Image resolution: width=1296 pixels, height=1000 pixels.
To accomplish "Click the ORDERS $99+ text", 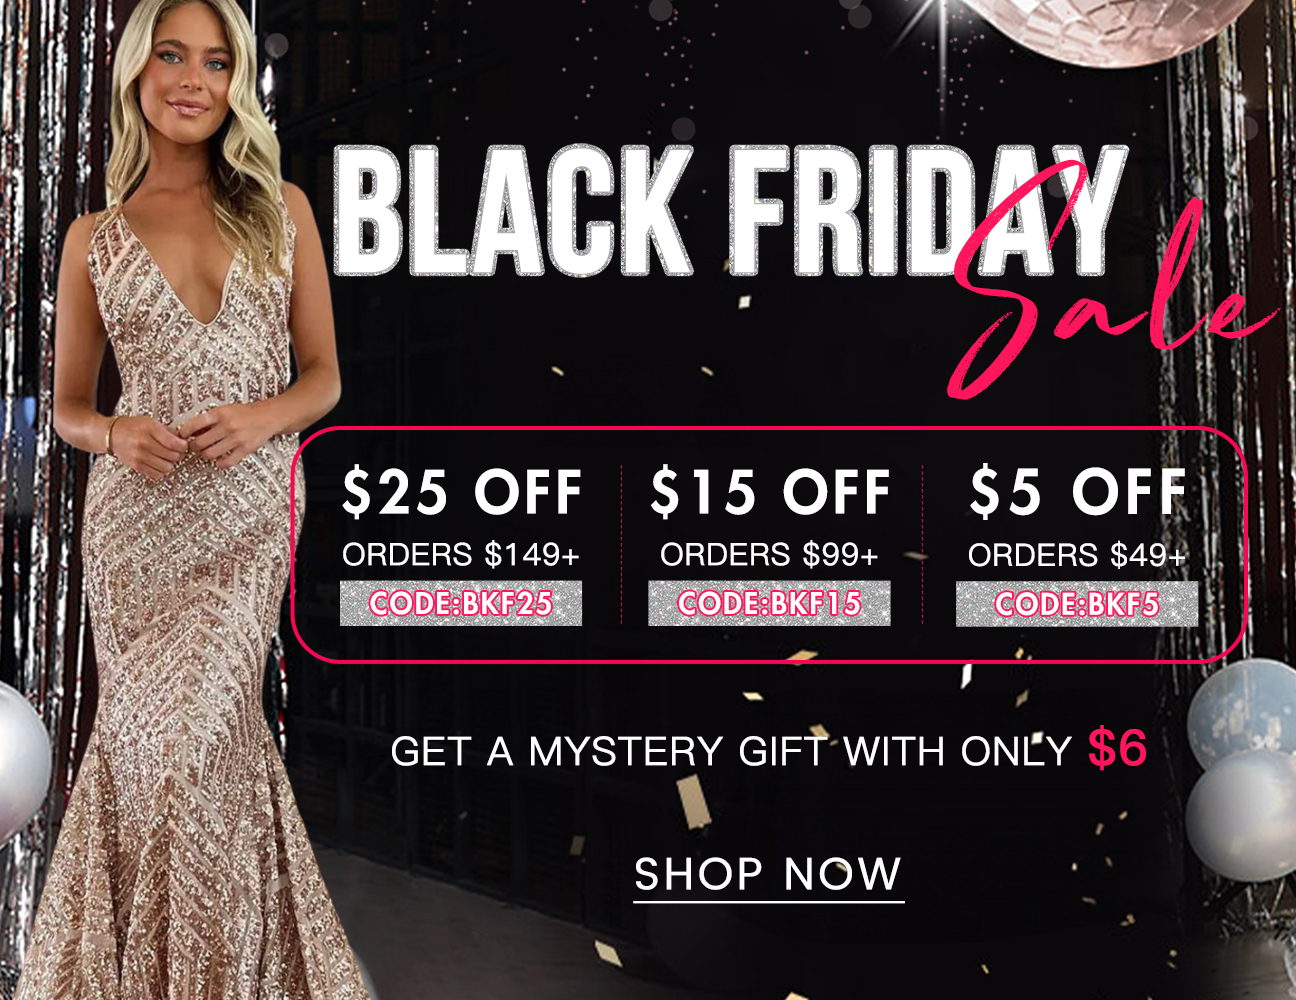I will tap(769, 554).
